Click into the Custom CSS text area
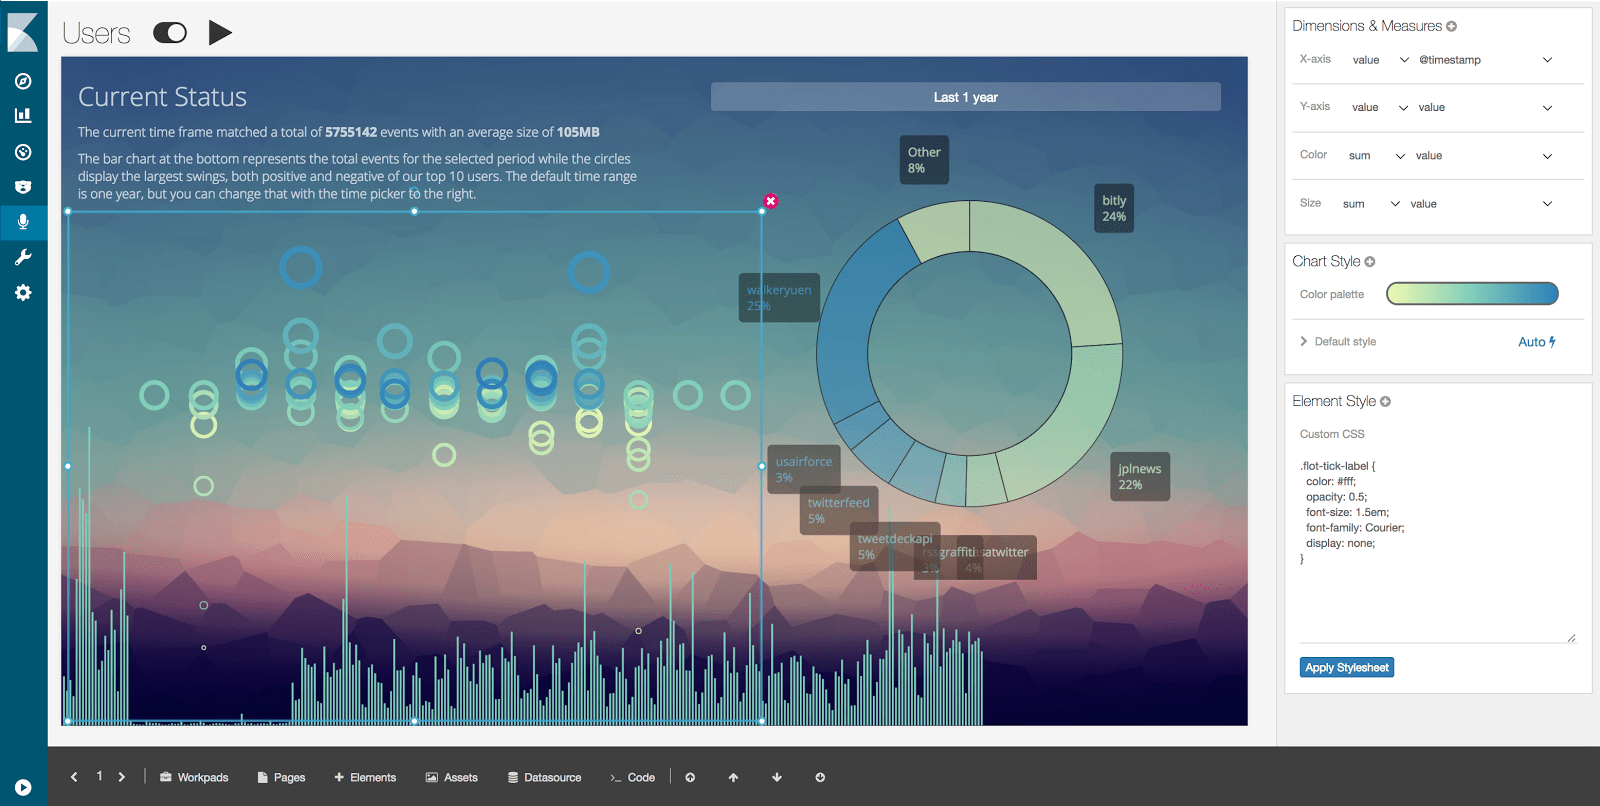 tap(1438, 547)
